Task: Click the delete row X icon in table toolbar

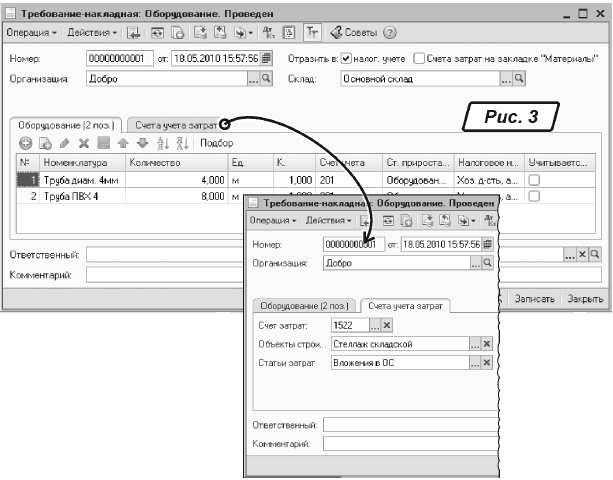Action: (84, 143)
